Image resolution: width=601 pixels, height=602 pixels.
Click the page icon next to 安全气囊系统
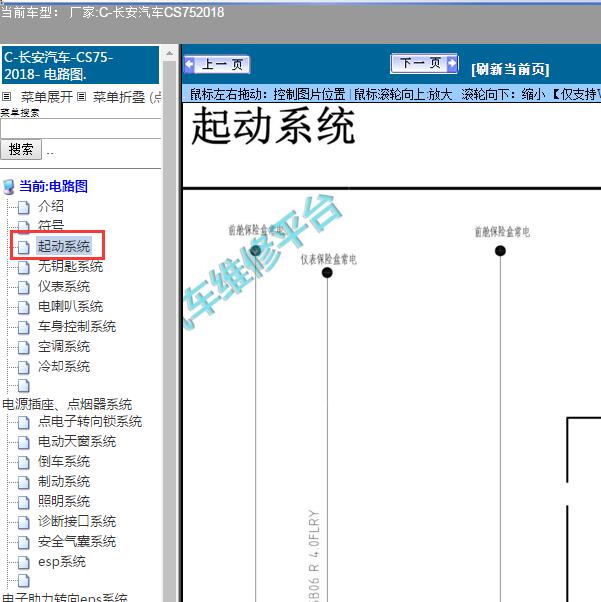coord(23,542)
